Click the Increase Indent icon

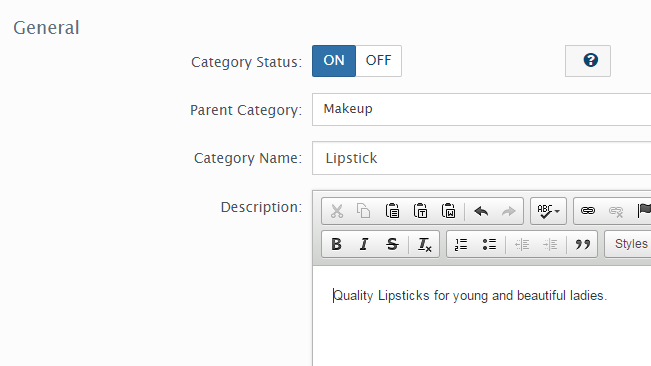550,244
